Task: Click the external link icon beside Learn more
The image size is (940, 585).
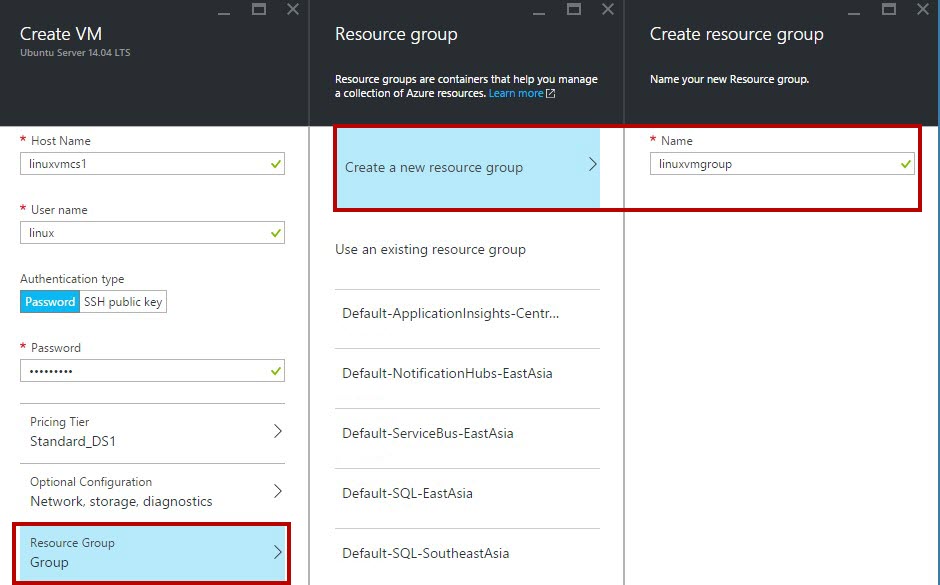Action: (x=550, y=94)
